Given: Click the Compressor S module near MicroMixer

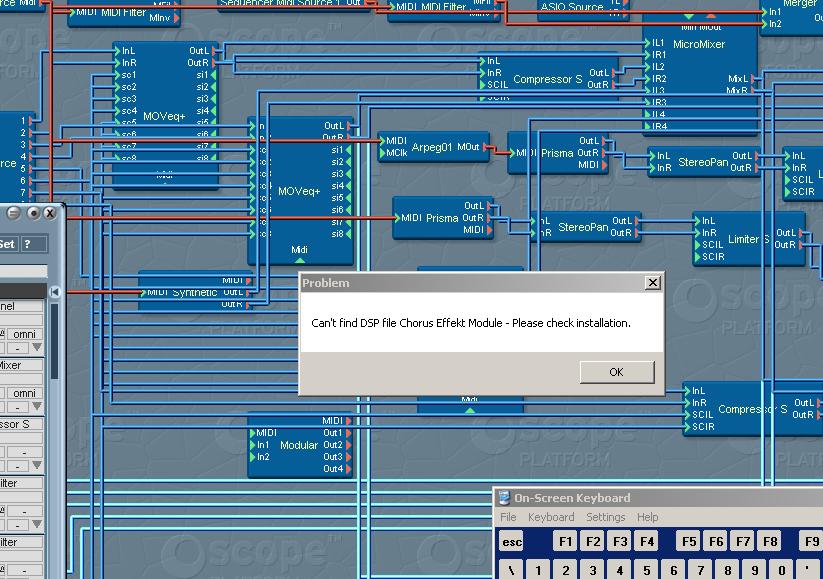Looking at the screenshot, I should tap(547, 79).
